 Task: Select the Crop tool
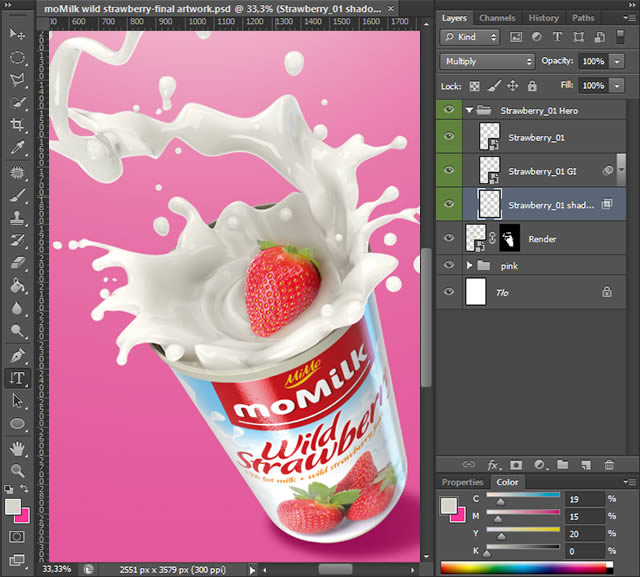coord(17,124)
